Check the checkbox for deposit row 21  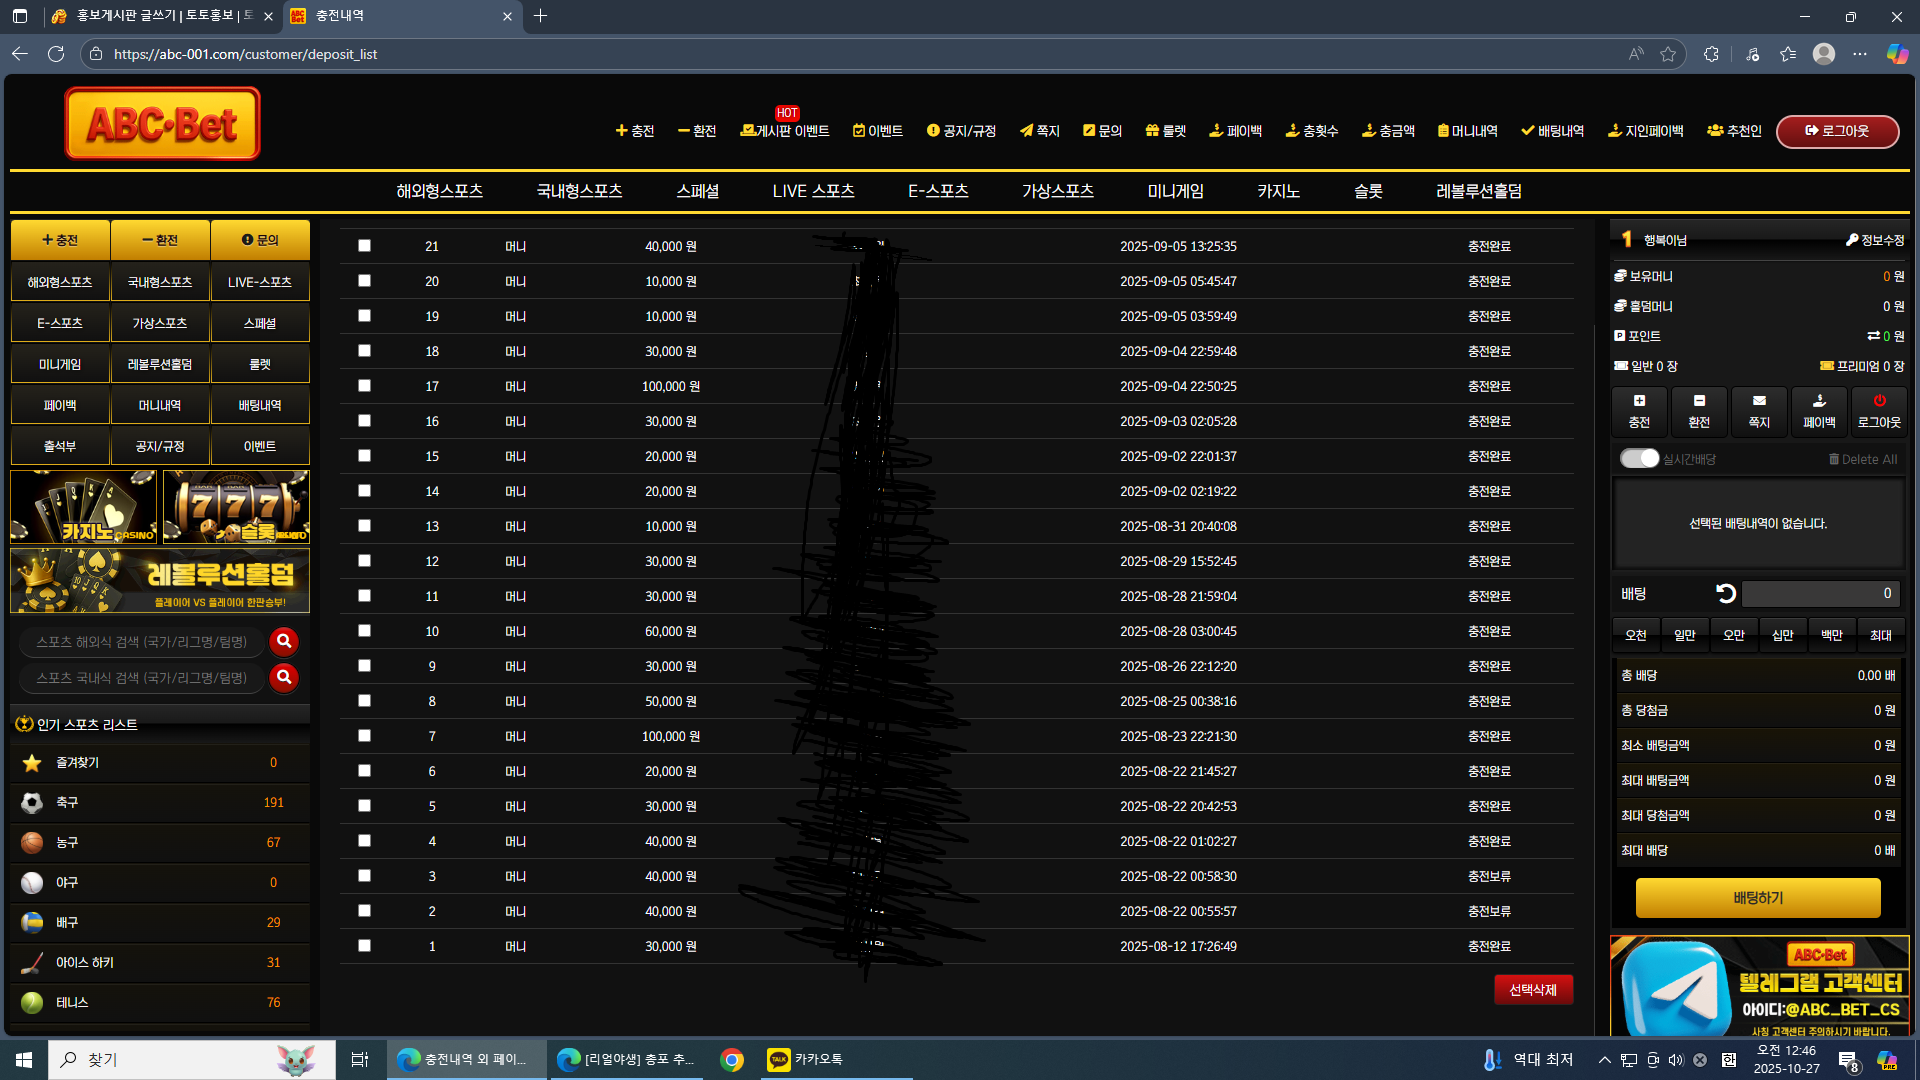(x=364, y=246)
